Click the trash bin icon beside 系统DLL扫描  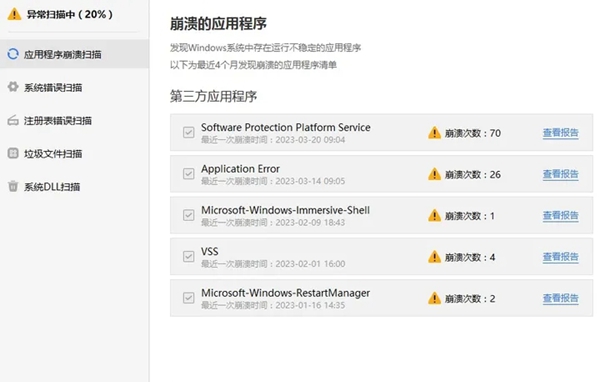point(13,186)
